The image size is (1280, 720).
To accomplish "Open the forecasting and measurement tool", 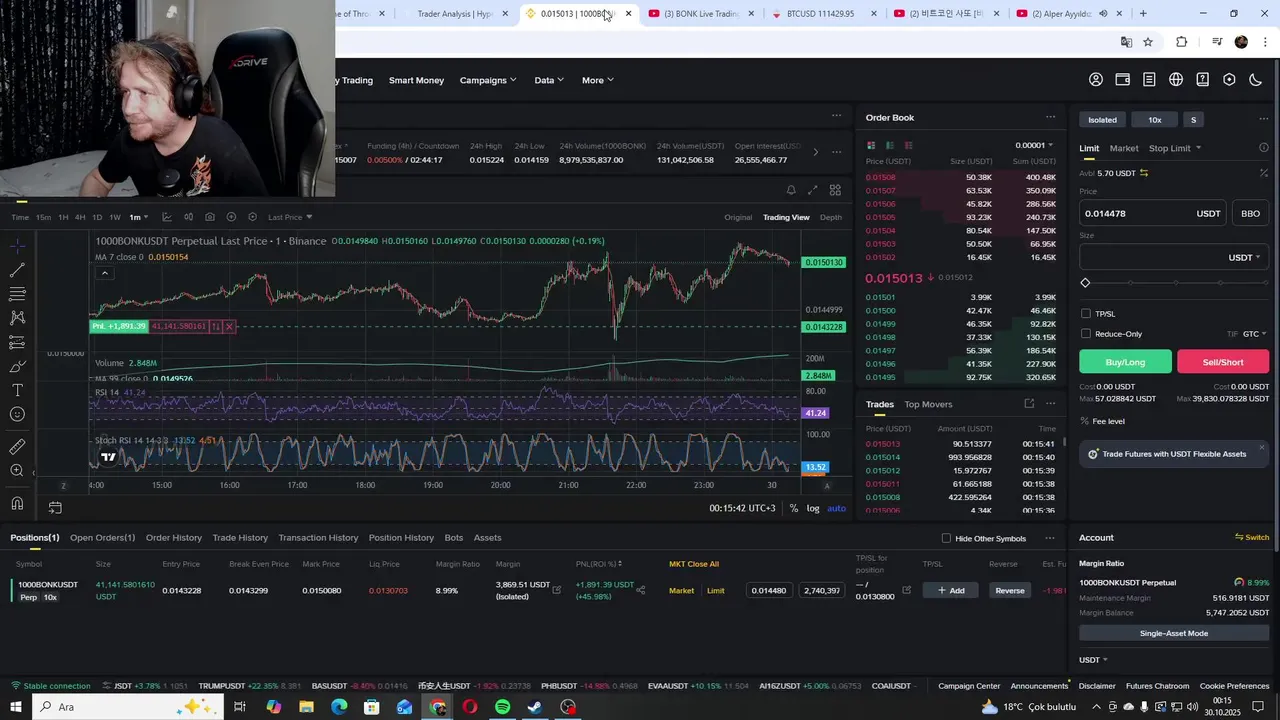I will [x=17, y=342].
